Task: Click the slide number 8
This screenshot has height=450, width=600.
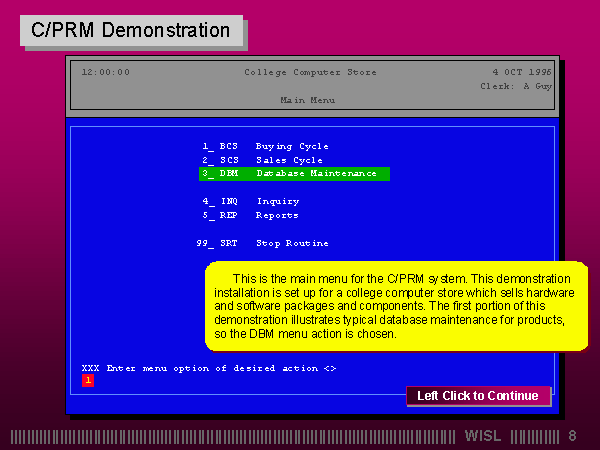Action: [572, 436]
